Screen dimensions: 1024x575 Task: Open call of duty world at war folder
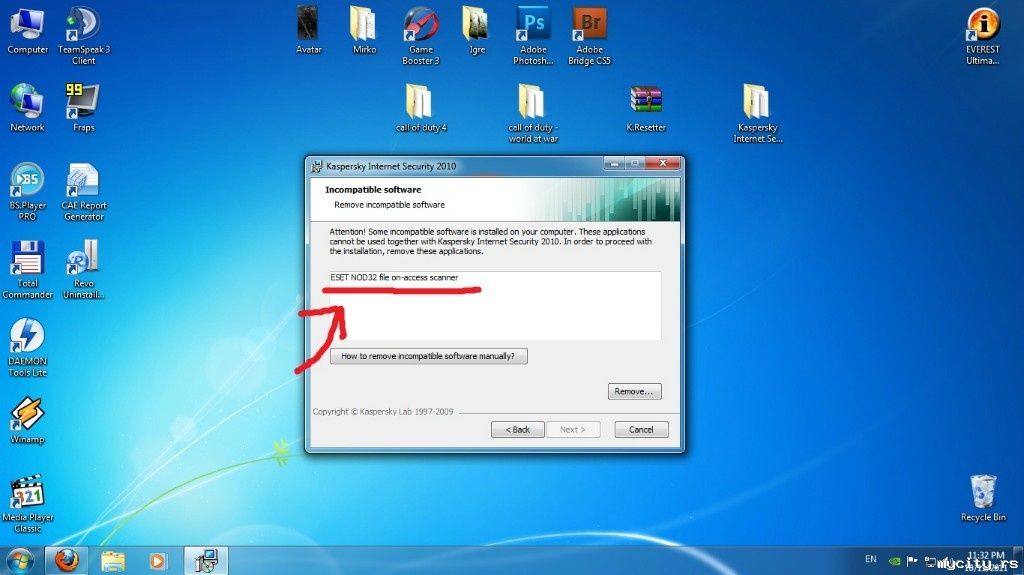point(533,113)
